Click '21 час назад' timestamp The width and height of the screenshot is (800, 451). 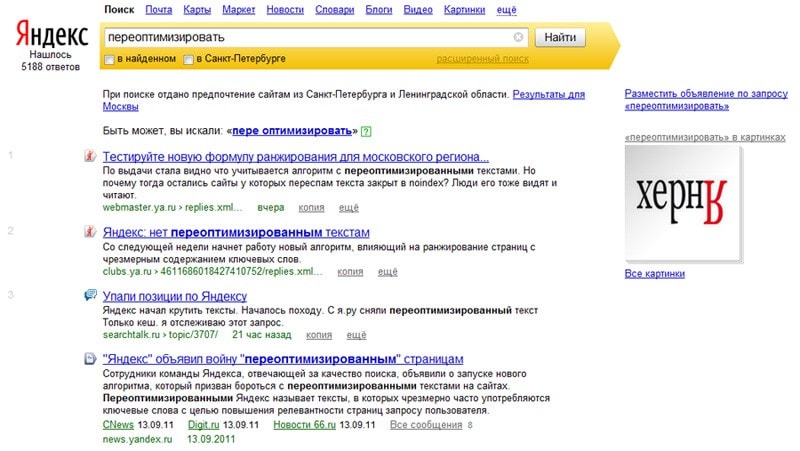coord(262,335)
